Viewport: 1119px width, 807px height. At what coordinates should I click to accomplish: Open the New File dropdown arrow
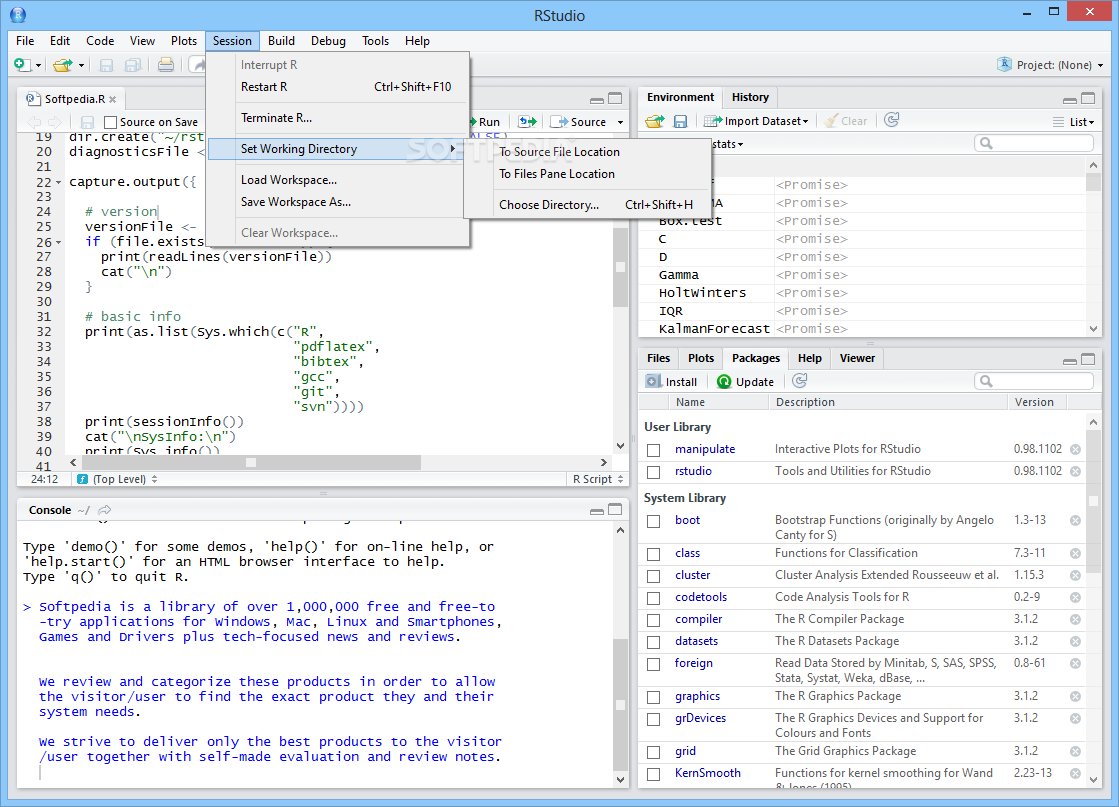[38, 66]
